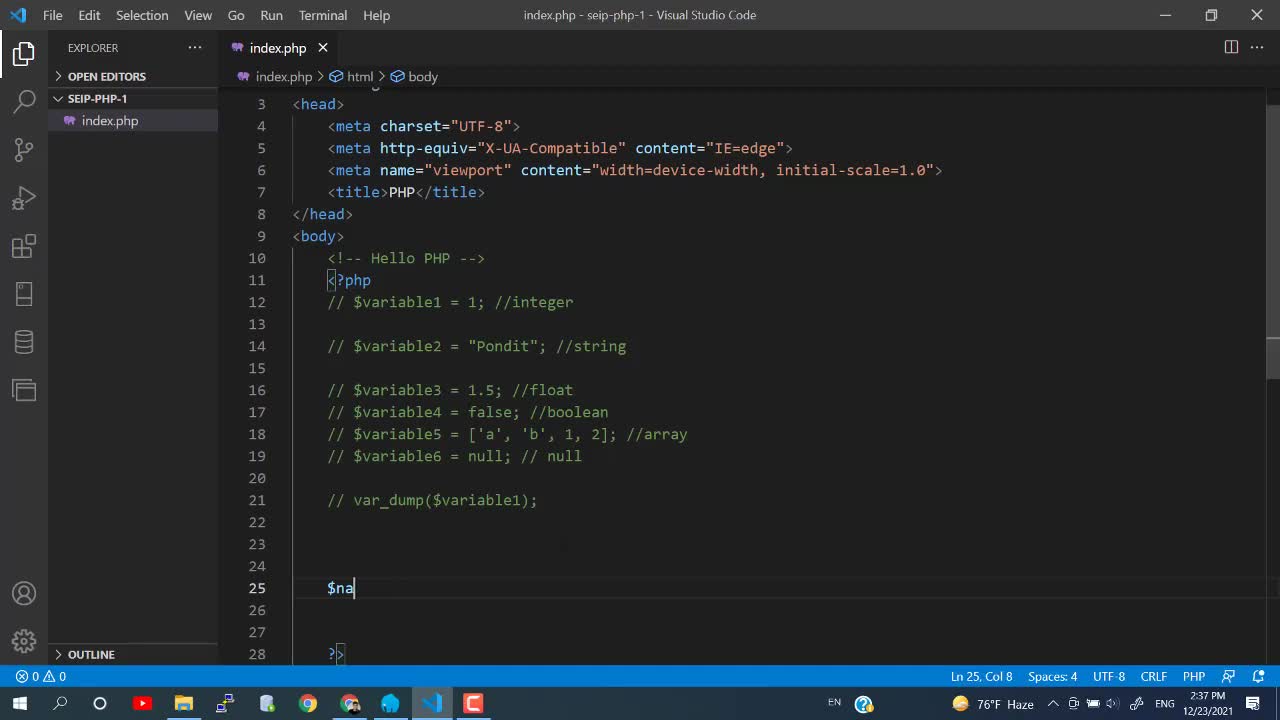Open the Terminal menu
The image size is (1280, 720).
pyautogui.click(x=323, y=15)
